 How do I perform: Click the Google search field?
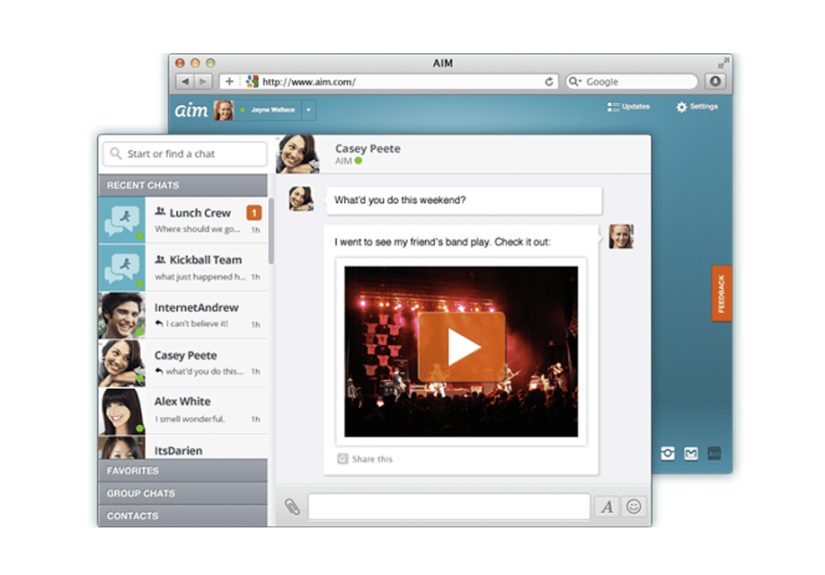pyautogui.click(x=631, y=82)
